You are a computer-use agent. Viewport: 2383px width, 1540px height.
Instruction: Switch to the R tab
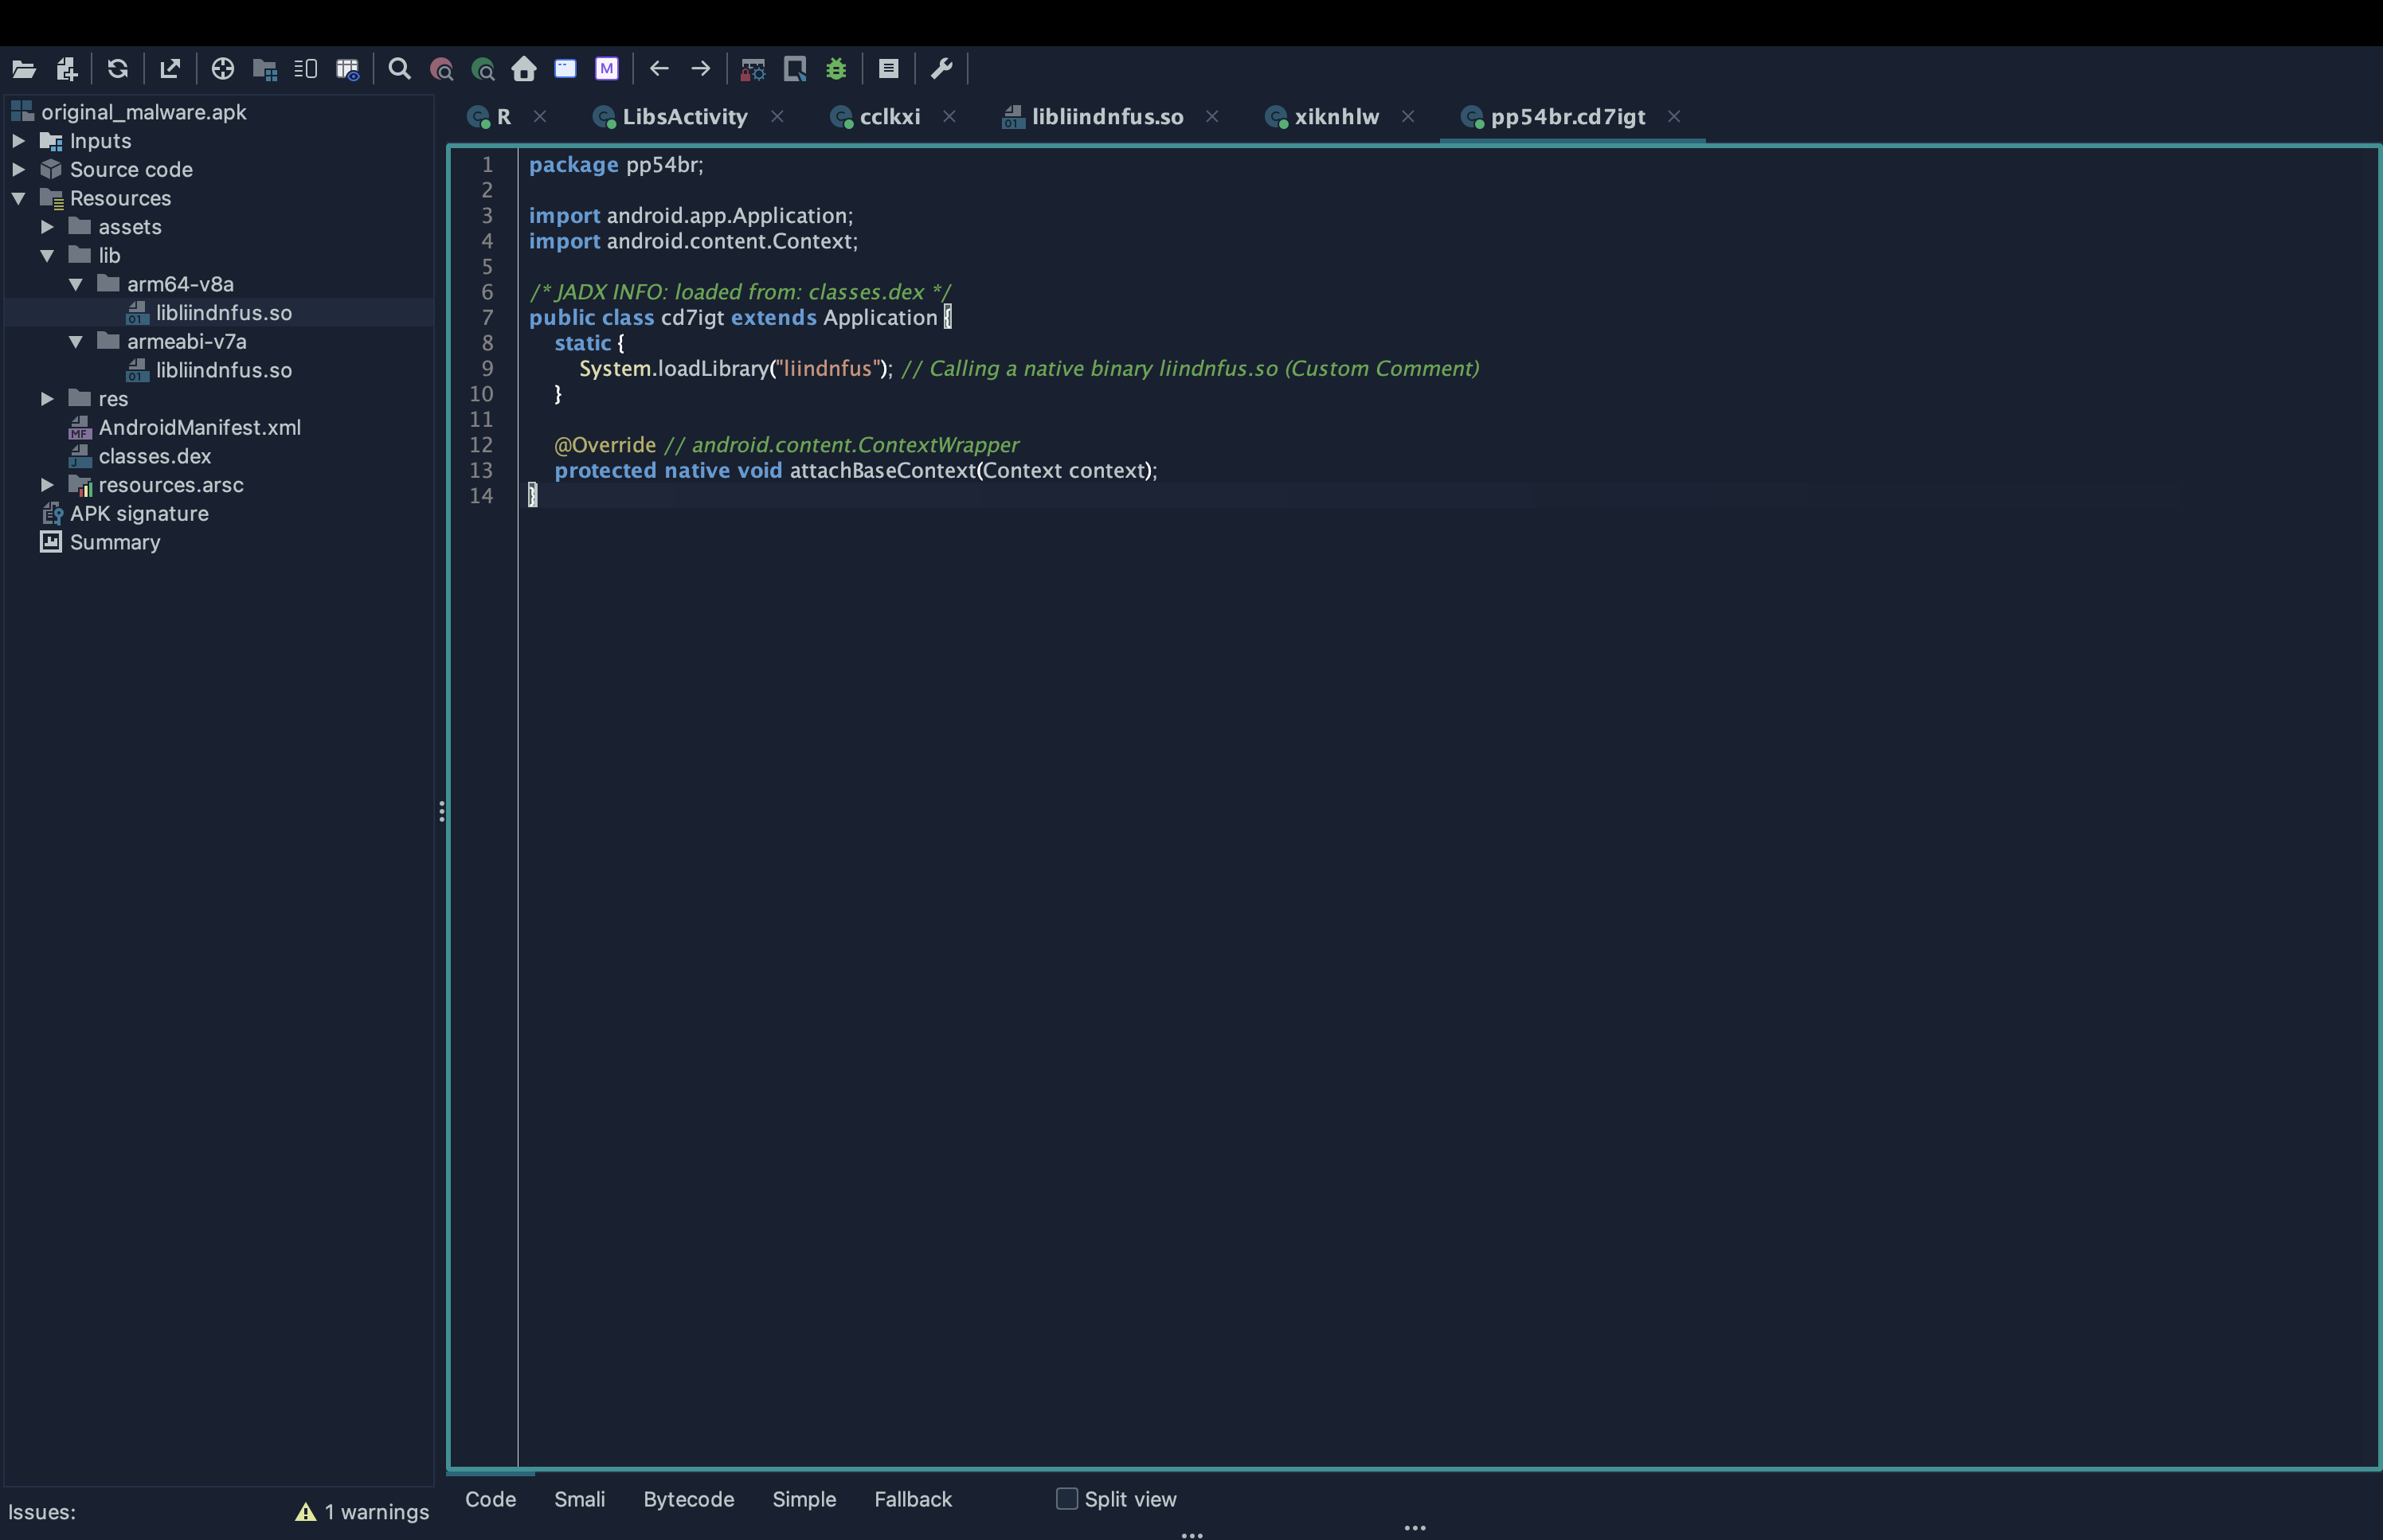point(503,117)
